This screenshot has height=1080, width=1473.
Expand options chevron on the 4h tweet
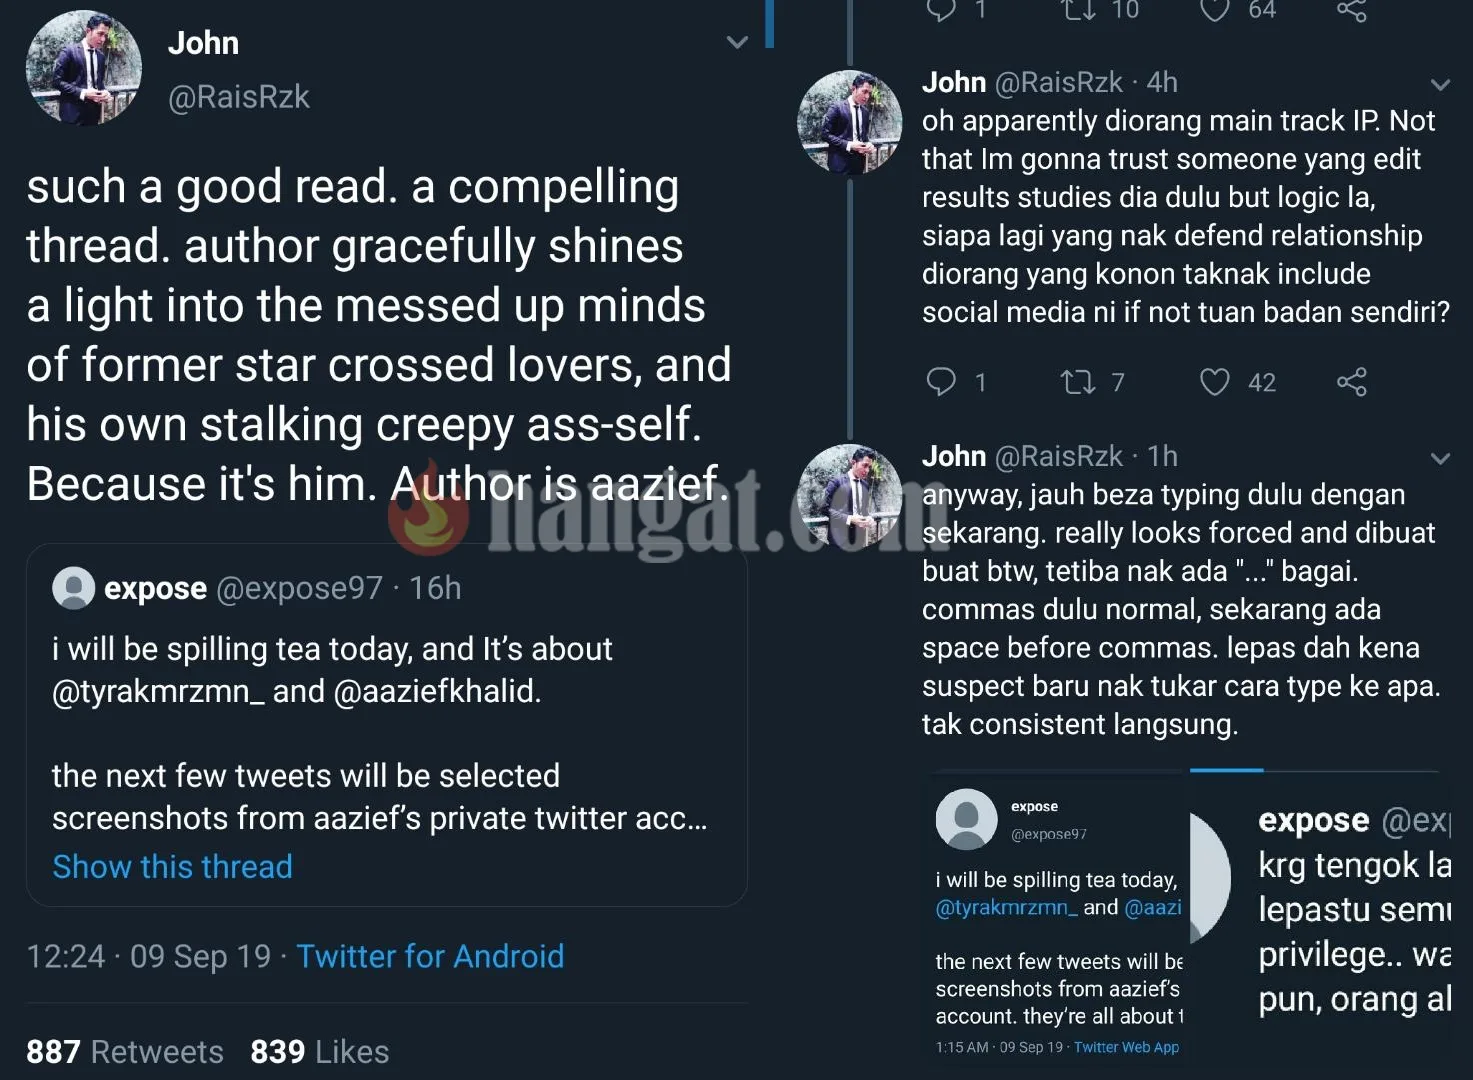click(x=1440, y=85)
